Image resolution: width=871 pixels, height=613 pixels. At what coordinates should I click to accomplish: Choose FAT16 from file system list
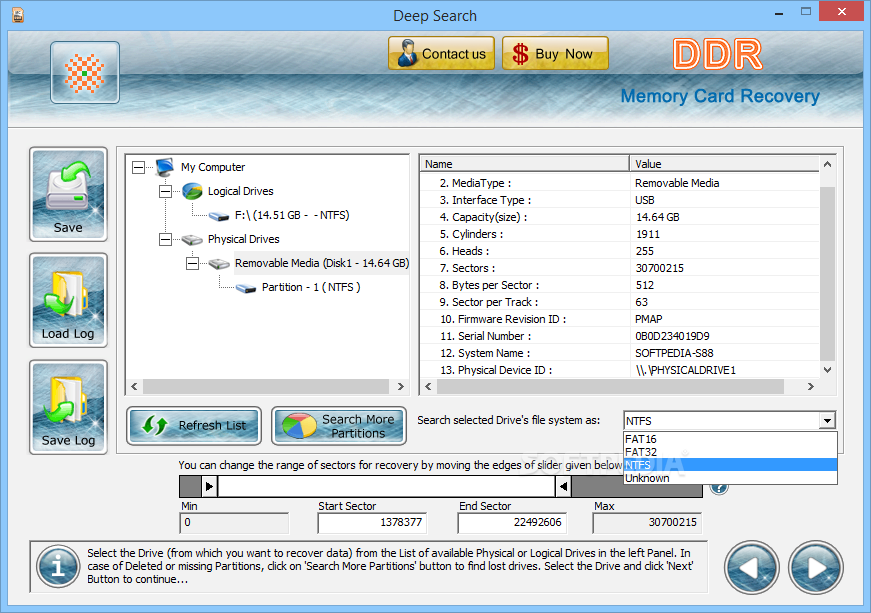(x=730, y=439)
